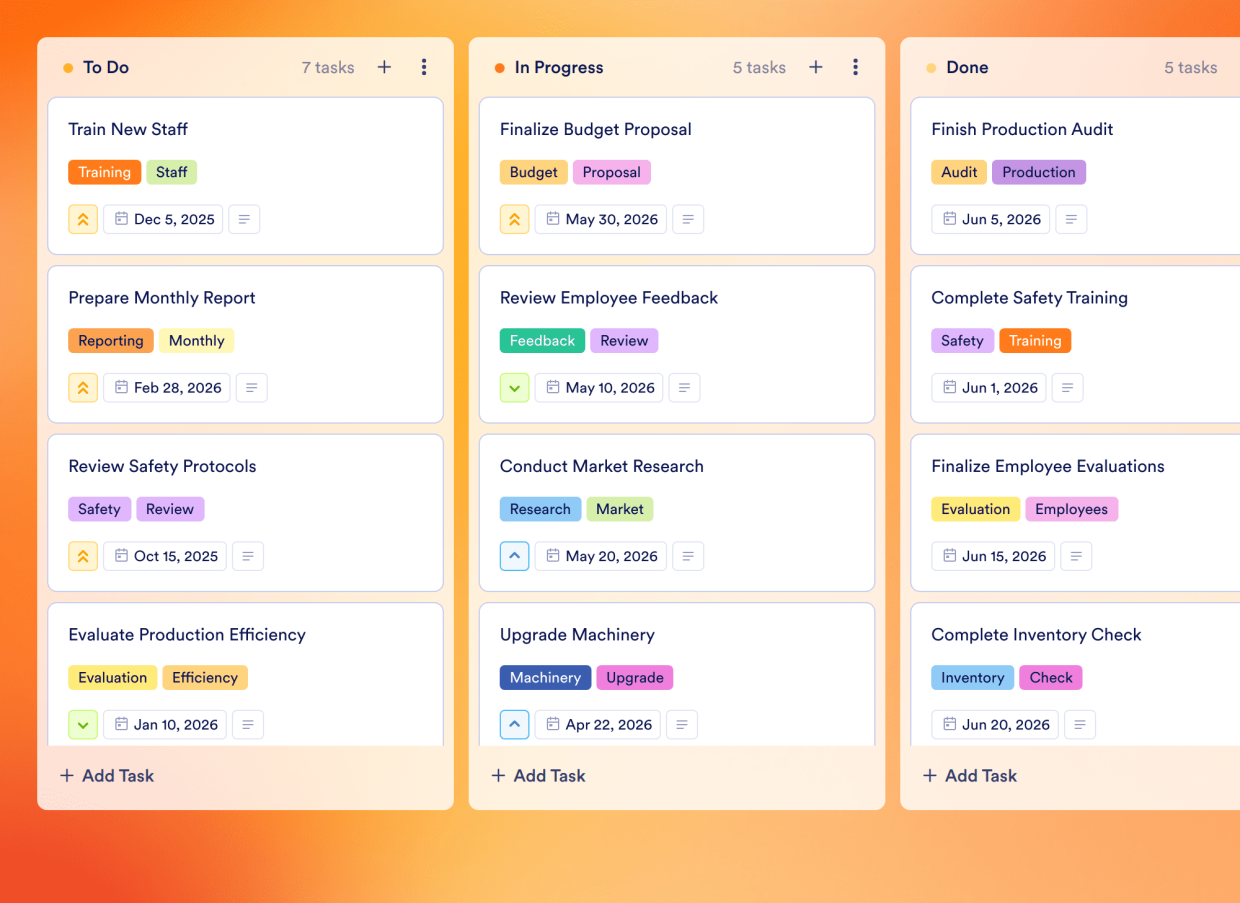The height and width of the screenshot is (903, 1240).
Task: Click the calendar icon on Train New Staff
Action: 120,219
